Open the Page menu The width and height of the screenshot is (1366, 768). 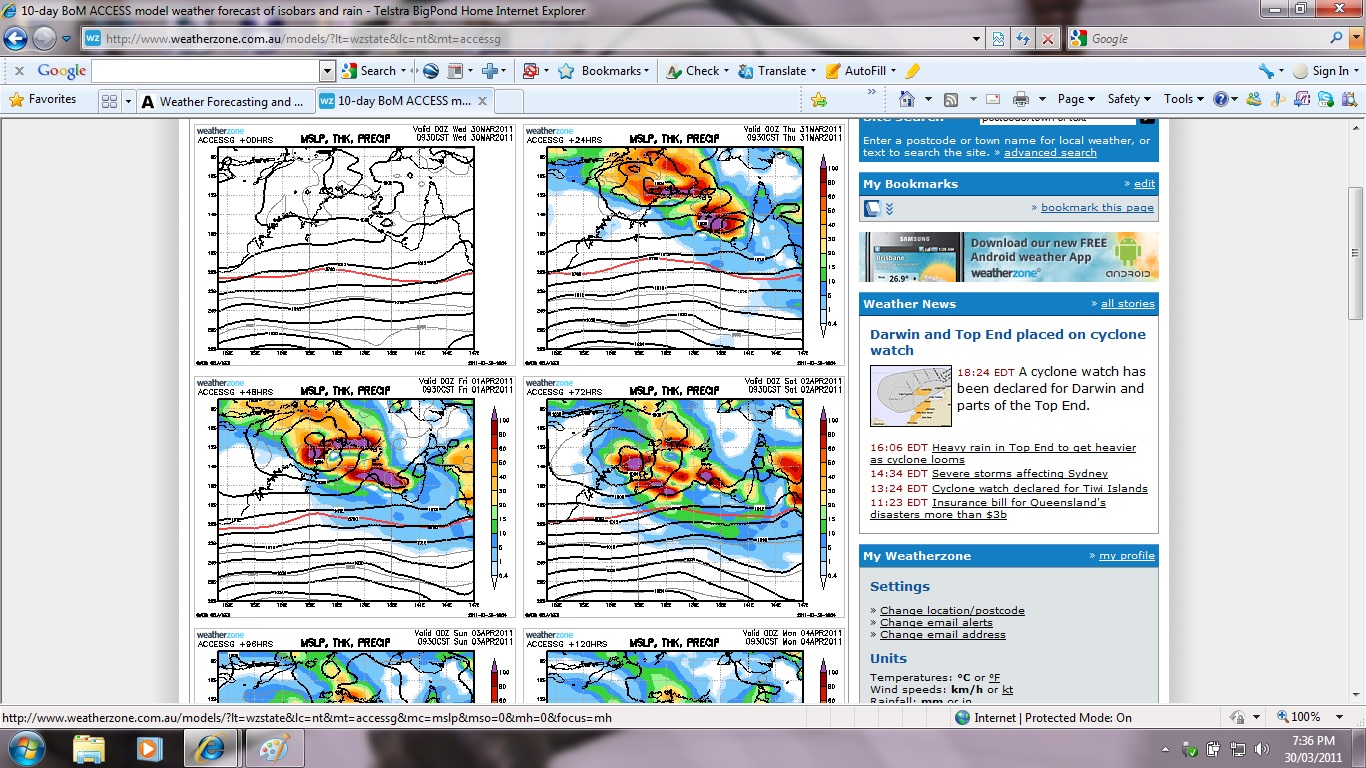pyautogui.click(x=1076, y=99)
